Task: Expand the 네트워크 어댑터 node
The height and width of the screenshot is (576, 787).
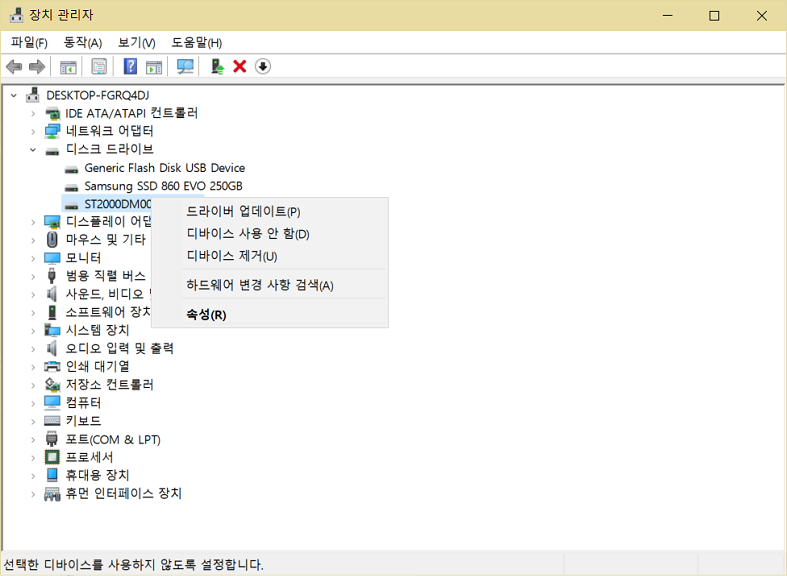Action: [33, 132]
